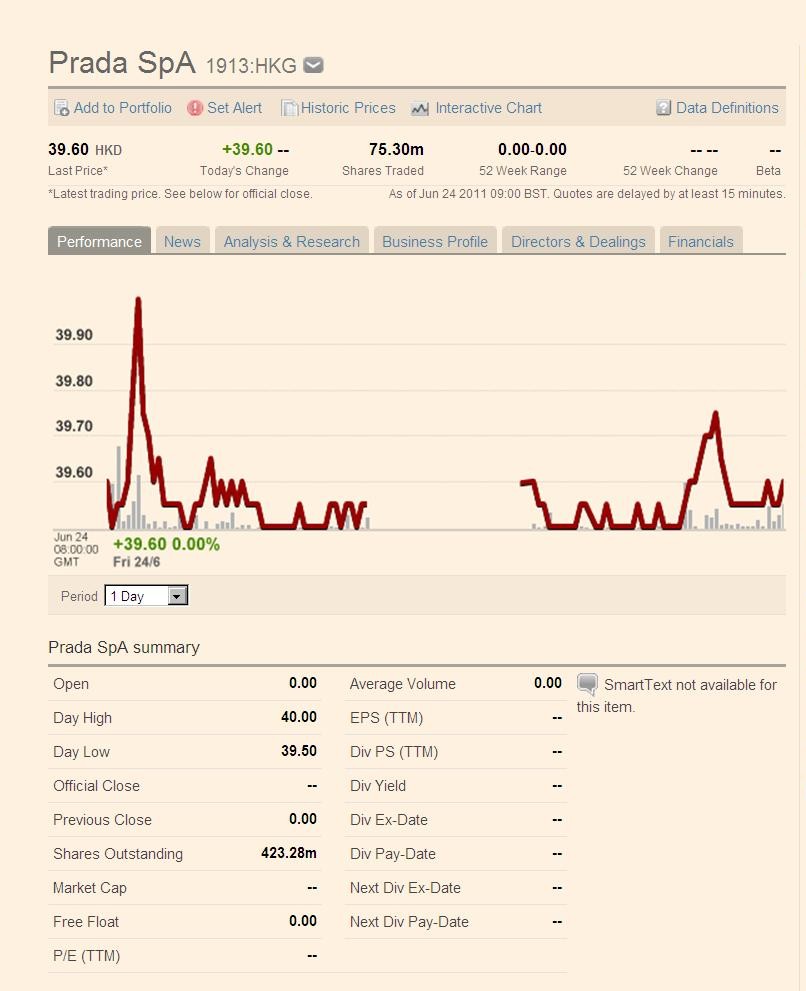Click the +39.60 today's change value
Screen dimensions: 806x991
[x=247, y=150]
